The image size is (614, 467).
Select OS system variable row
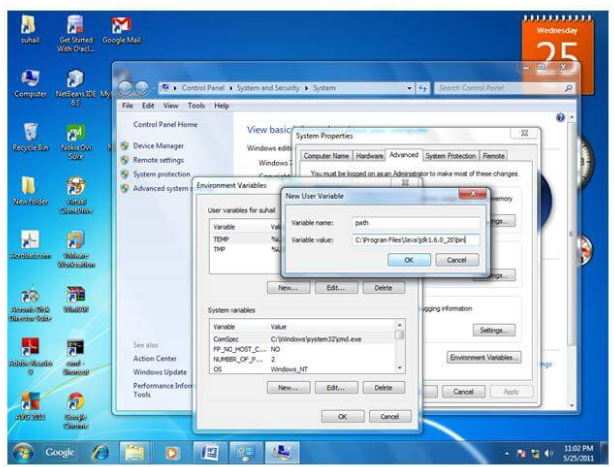point(304,369)
